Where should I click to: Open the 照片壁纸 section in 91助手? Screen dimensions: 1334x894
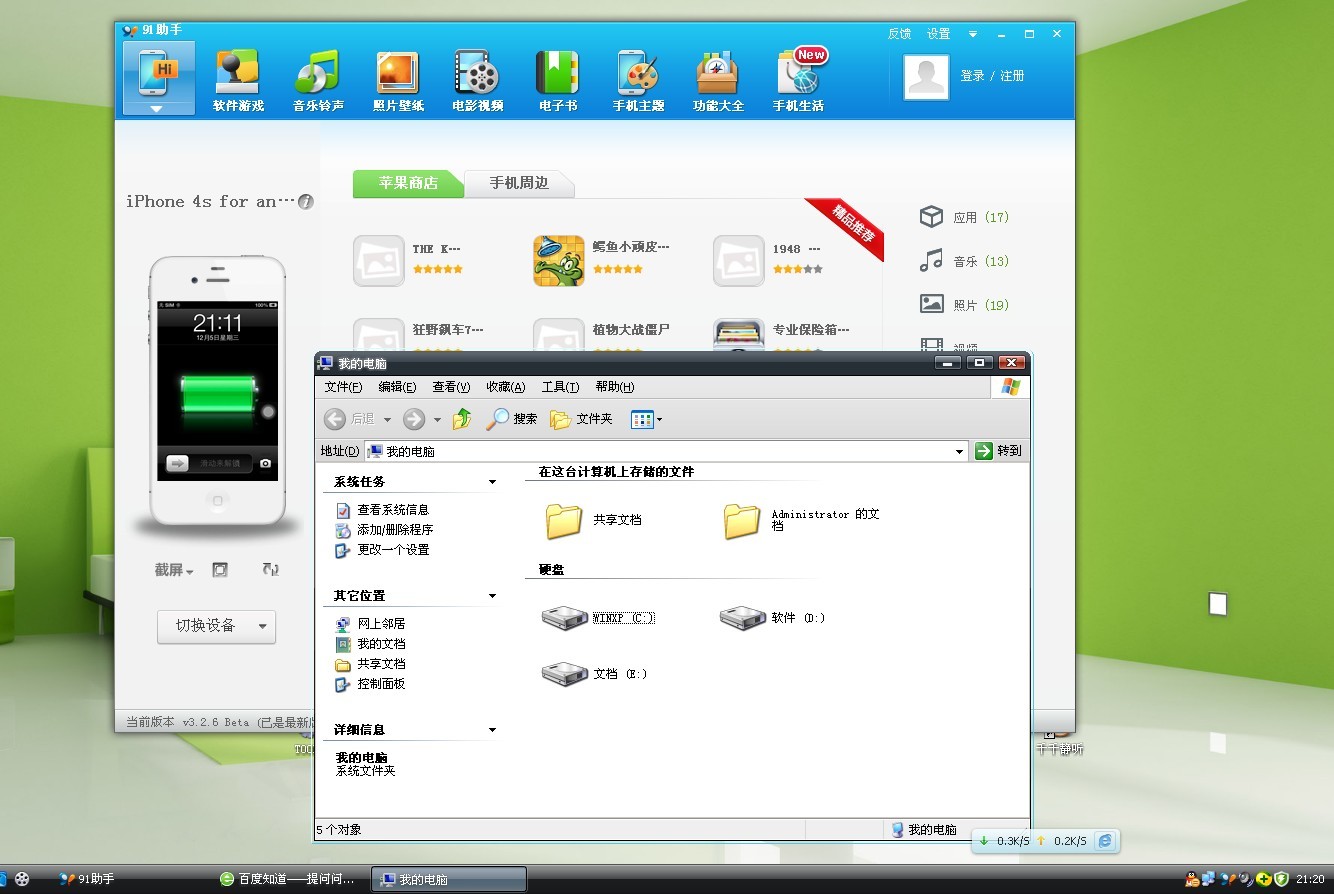398,80
